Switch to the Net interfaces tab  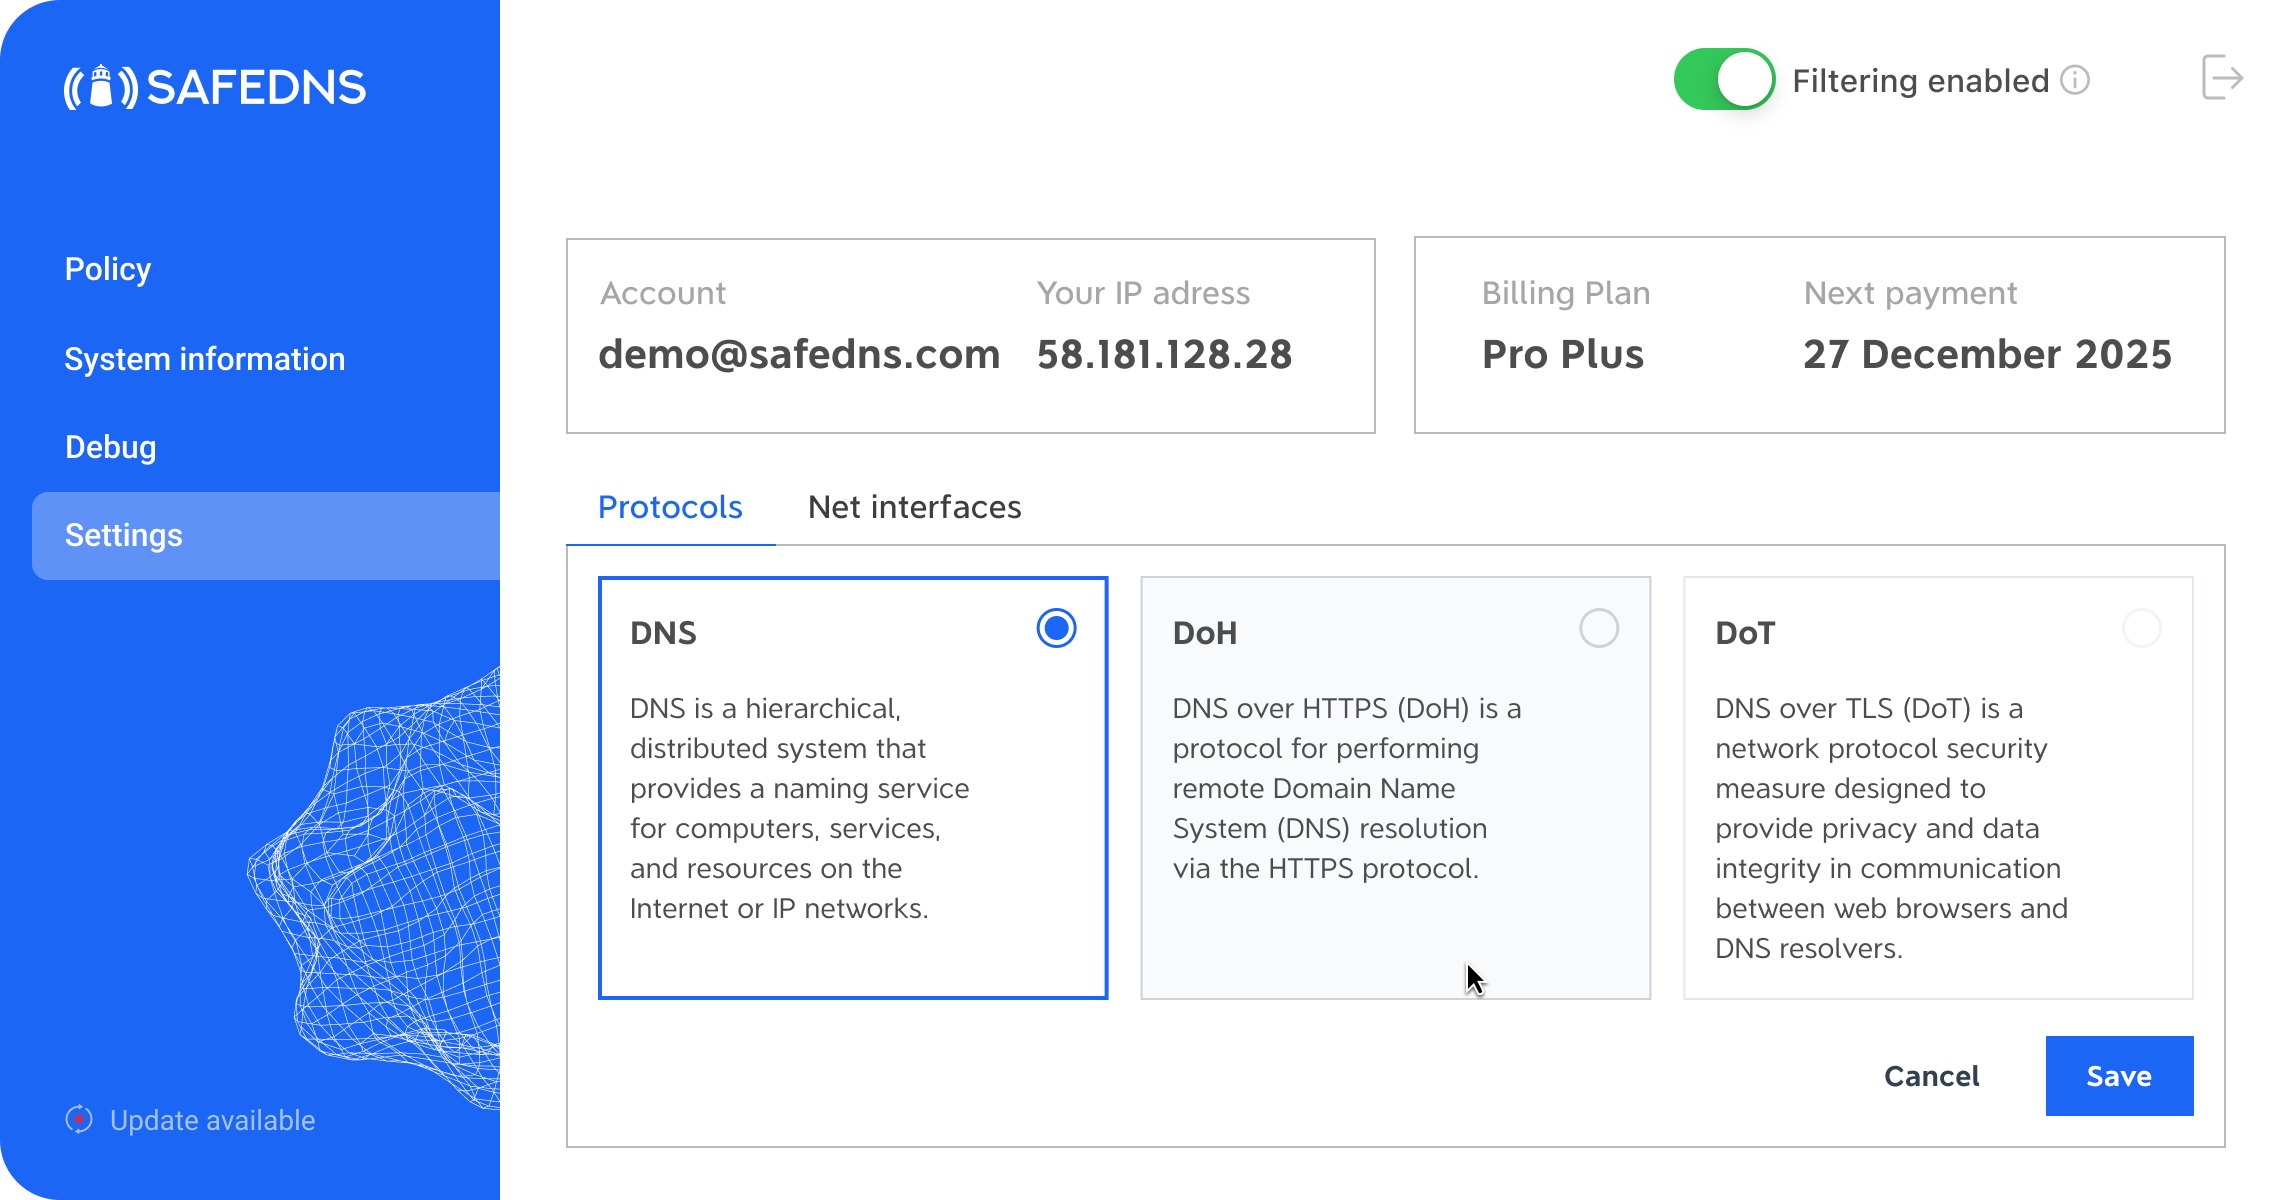914,508
